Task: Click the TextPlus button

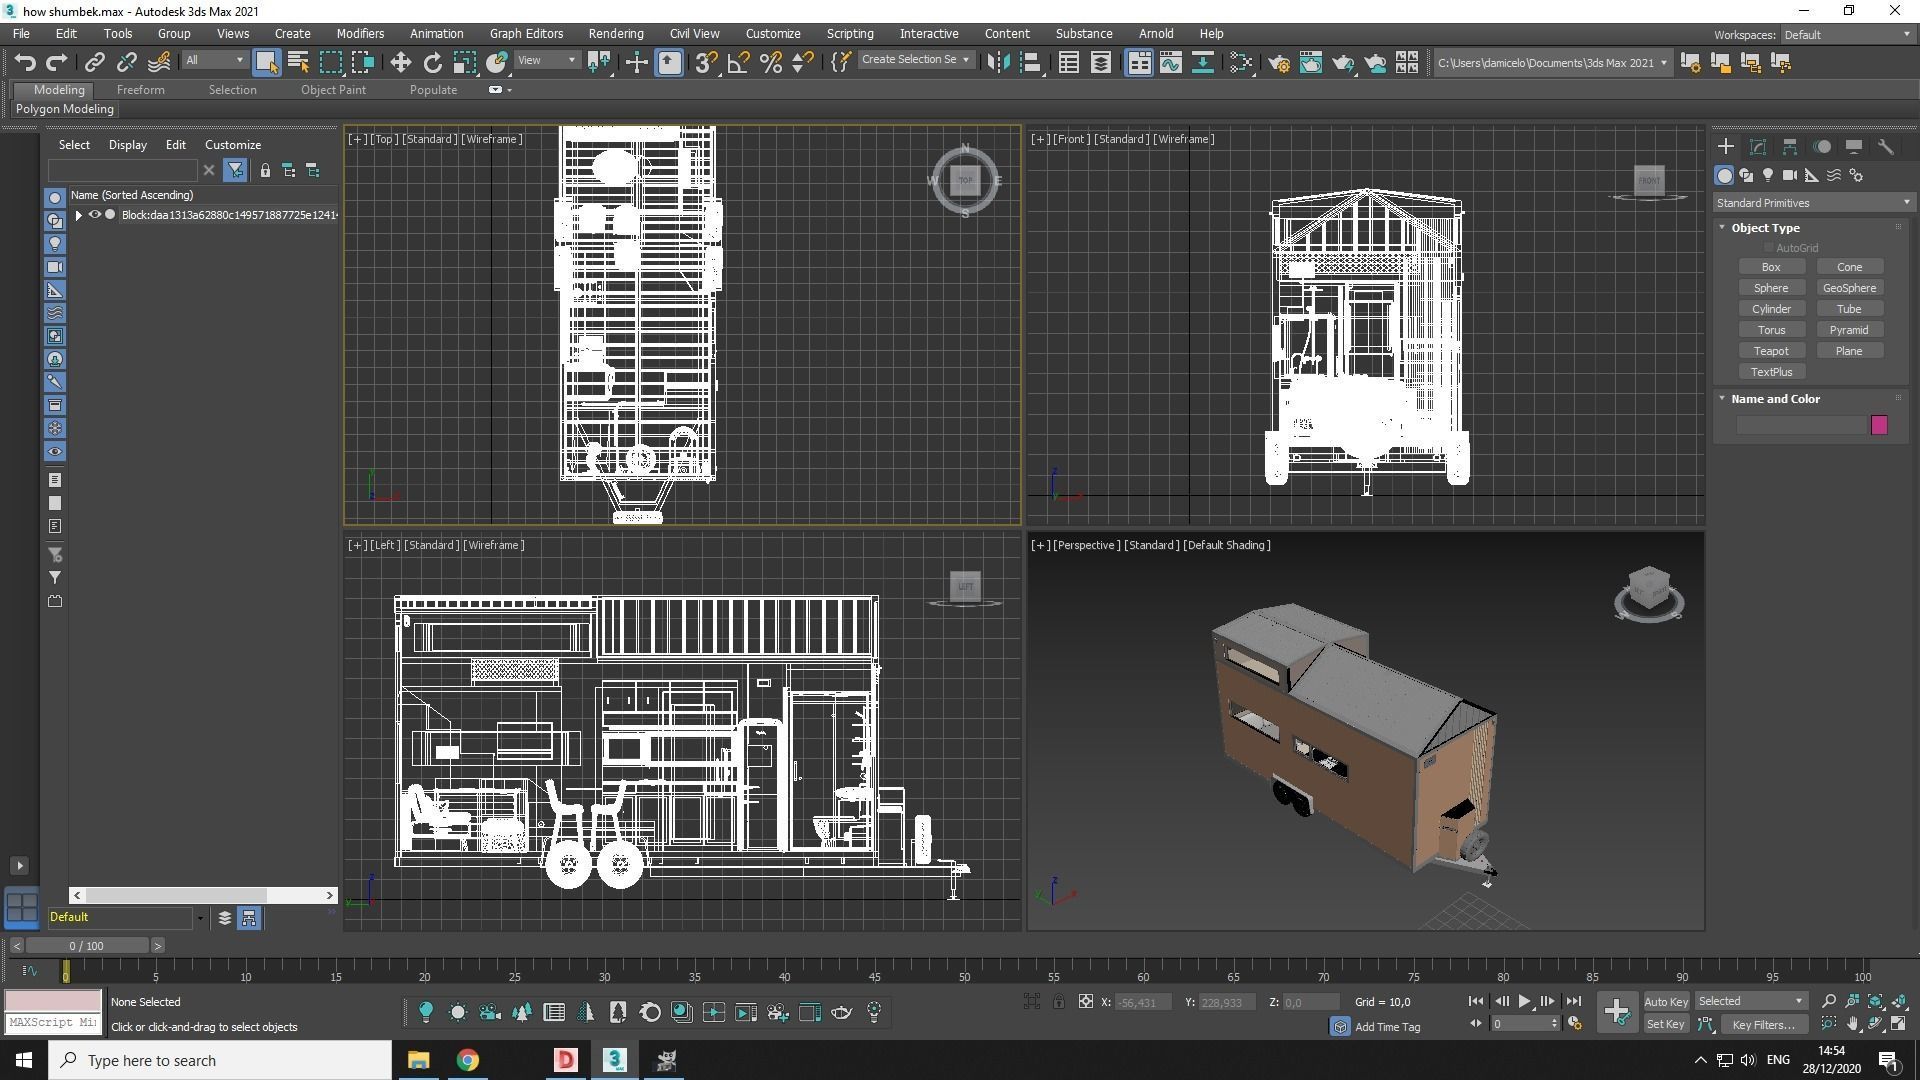Action: [1771, 372]
